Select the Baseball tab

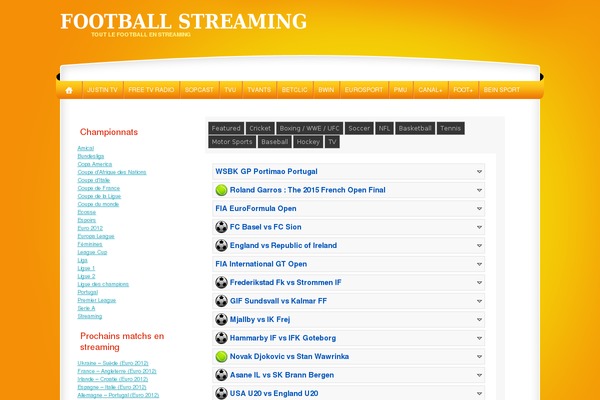274,142
